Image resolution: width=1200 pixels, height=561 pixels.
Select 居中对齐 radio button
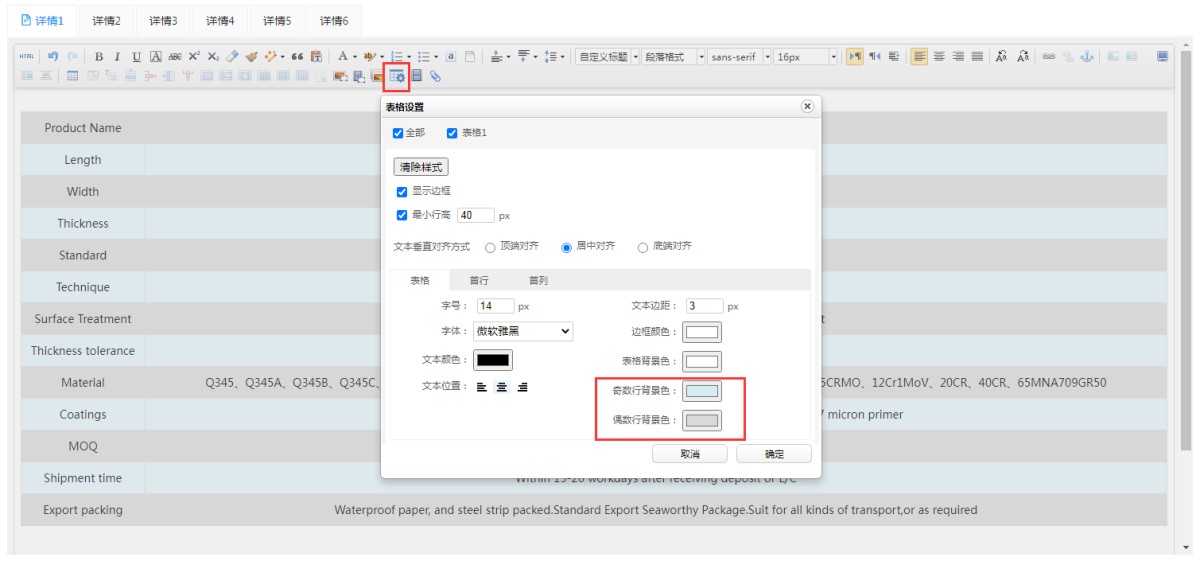[566, 247]
